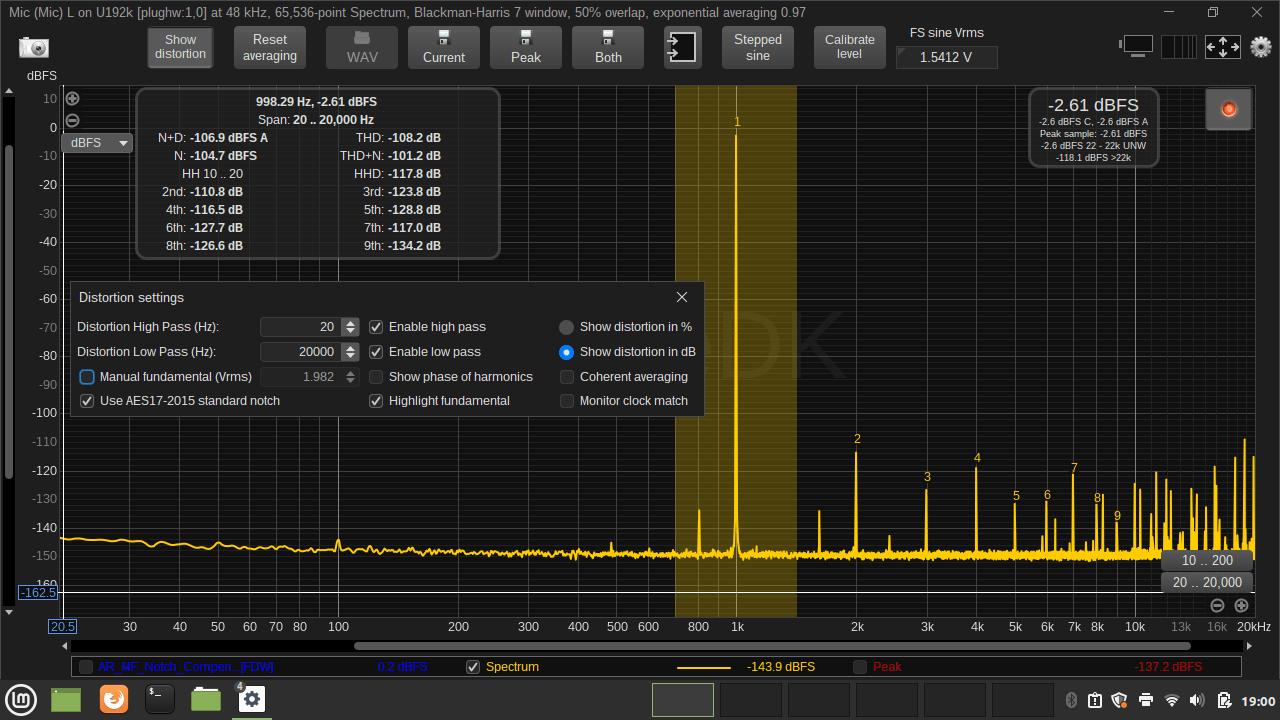Check Coherent averaging
The height and width of the screenshot is (720, 1280).
point(567,377)
